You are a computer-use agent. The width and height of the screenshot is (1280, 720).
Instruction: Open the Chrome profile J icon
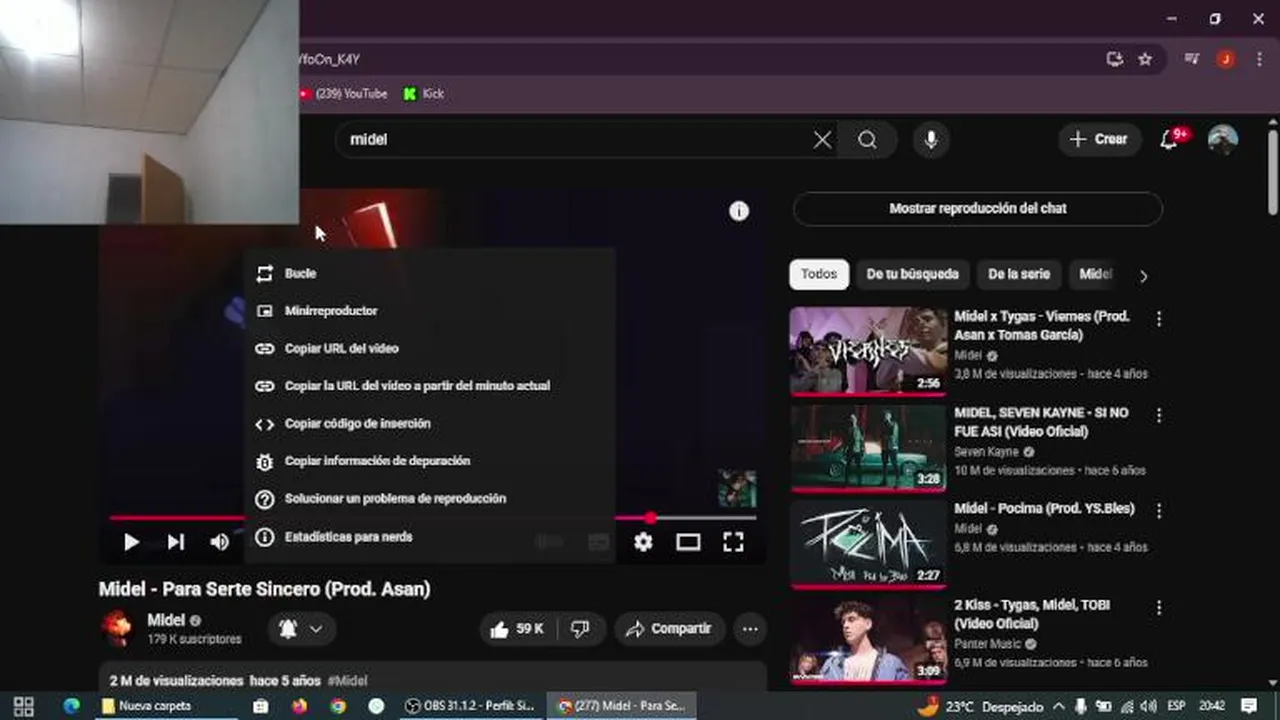coord(1225,59)
